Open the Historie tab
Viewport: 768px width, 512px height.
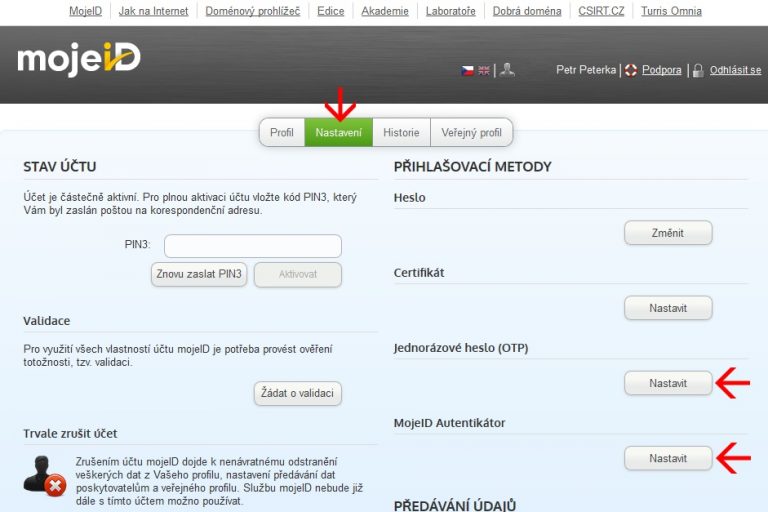[x=401, y=132]
